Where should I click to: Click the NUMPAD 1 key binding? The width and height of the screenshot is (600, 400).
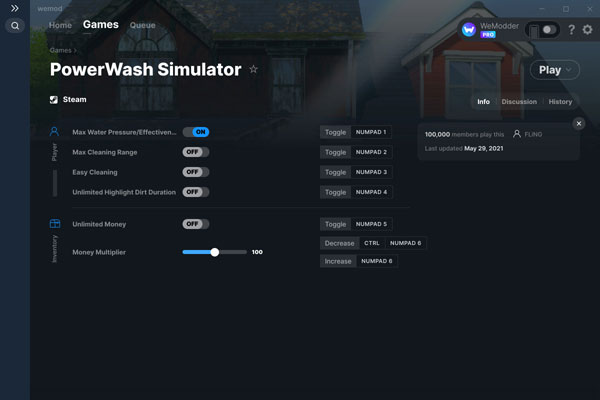coord(371,132)
